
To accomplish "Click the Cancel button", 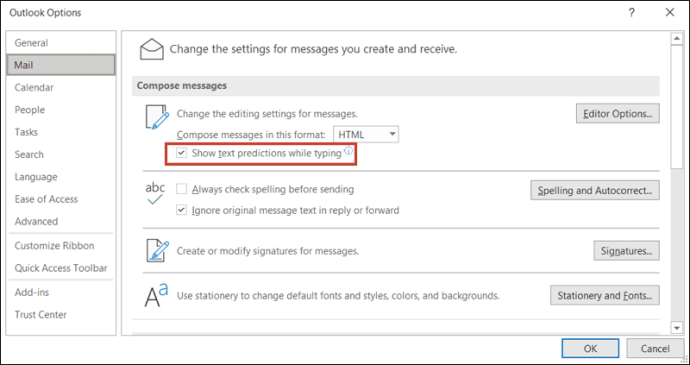I will pos(655,349).
